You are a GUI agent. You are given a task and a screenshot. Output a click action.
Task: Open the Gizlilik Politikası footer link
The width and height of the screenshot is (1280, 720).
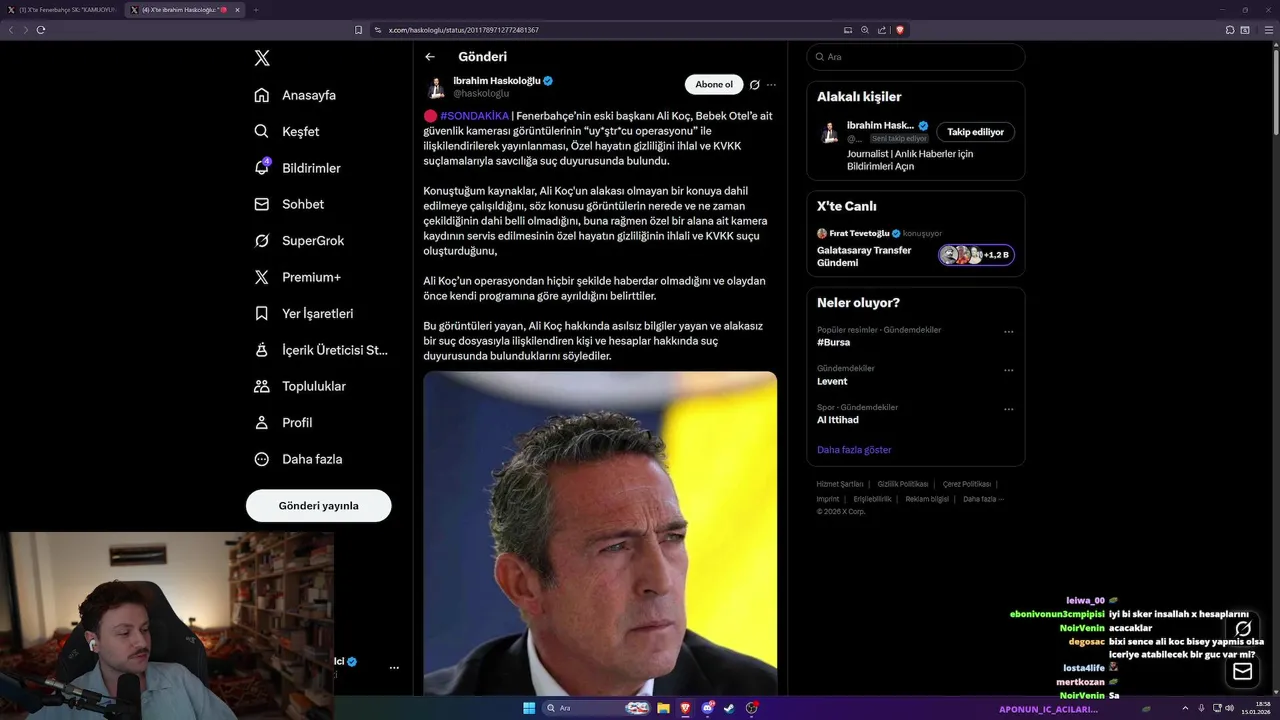click(903, 484)
